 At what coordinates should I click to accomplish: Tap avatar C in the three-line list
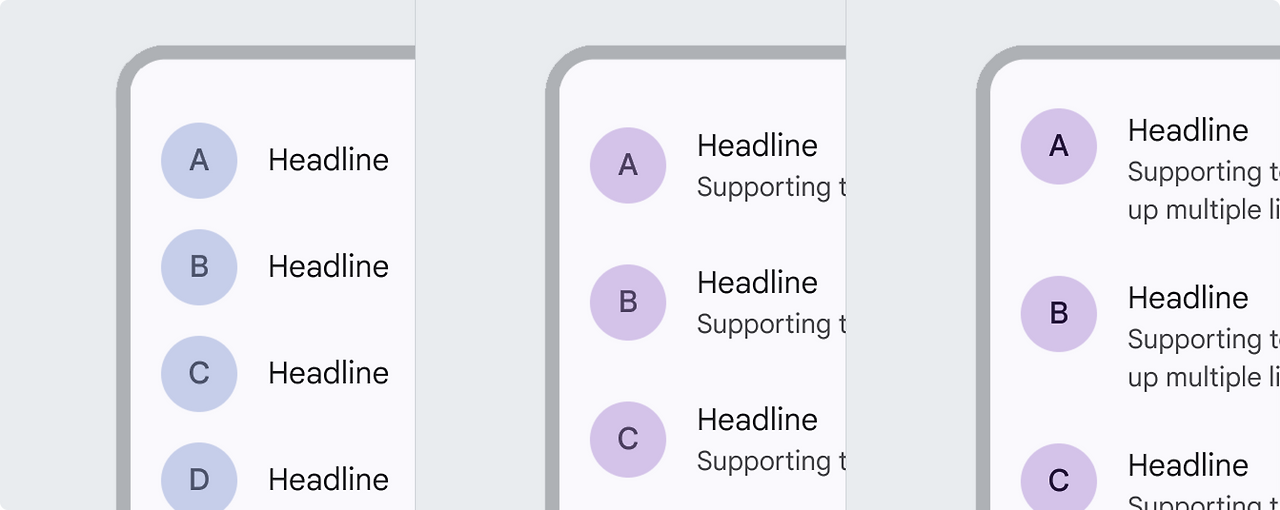point(1059,480)
